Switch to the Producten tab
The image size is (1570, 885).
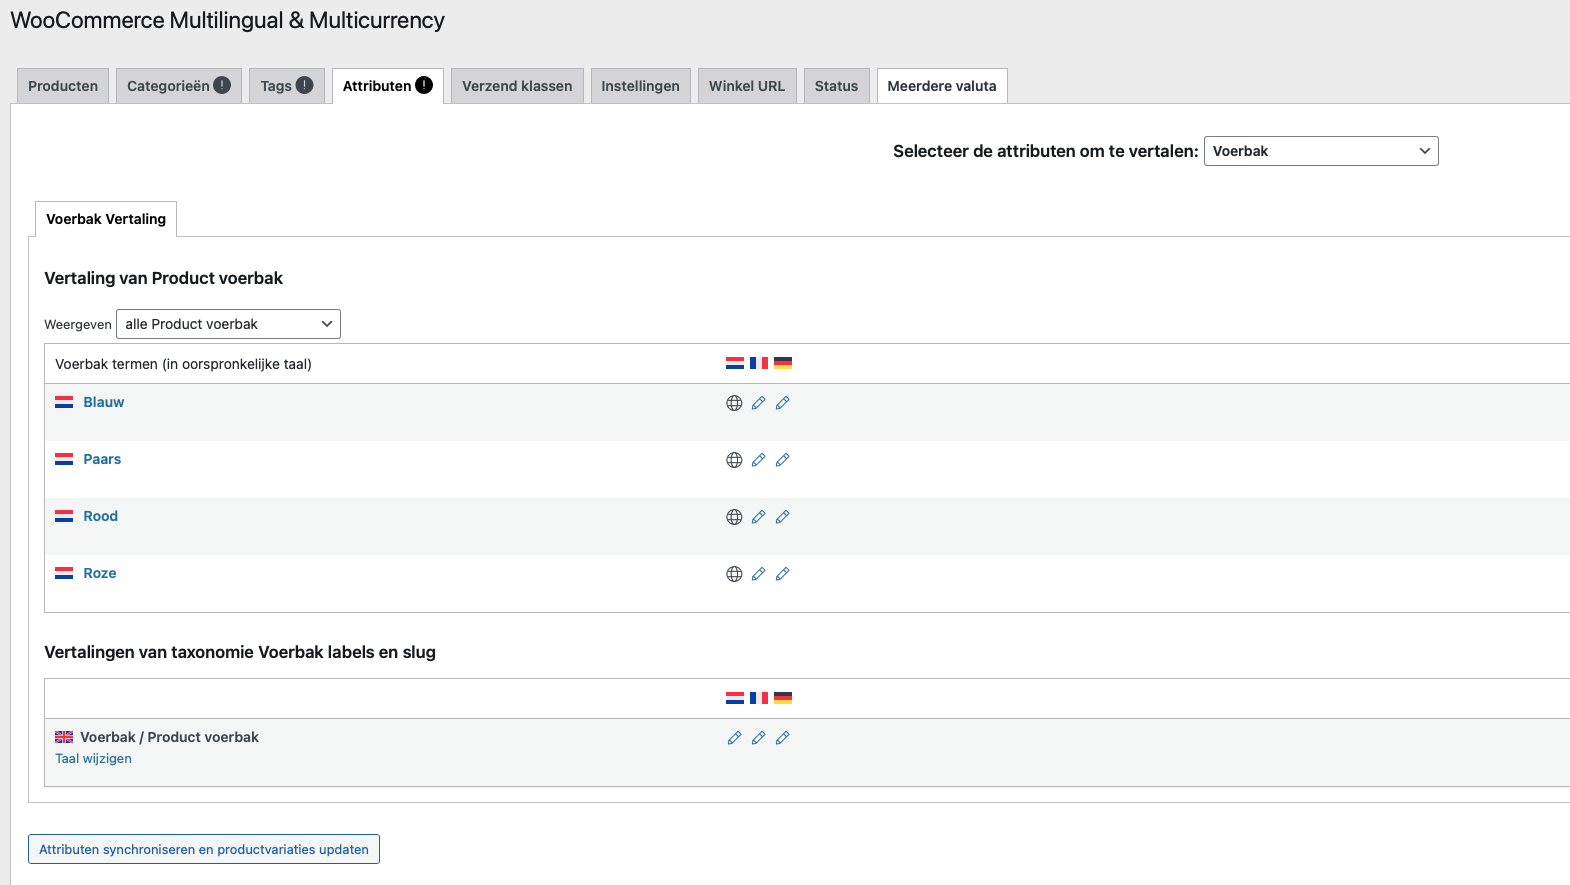(x=63, y=86)
